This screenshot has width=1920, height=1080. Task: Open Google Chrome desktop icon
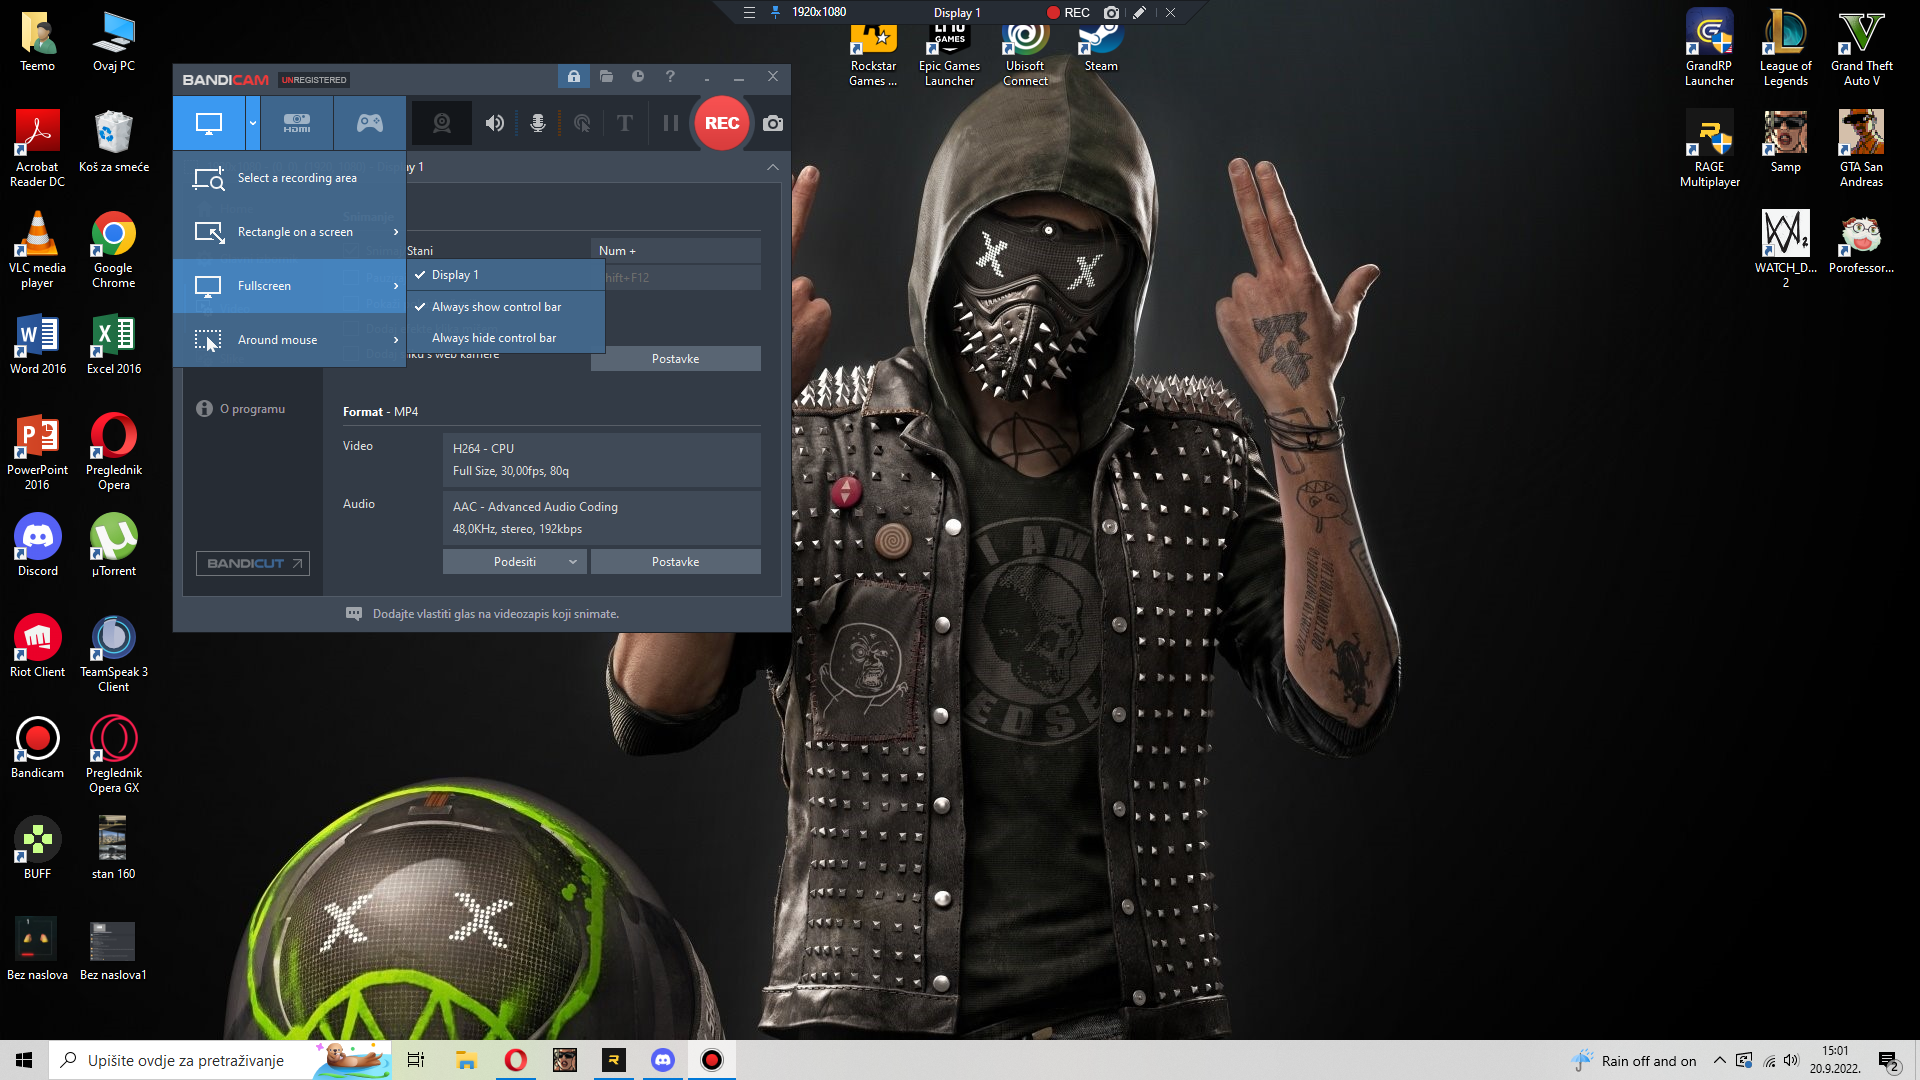point(113,250)
